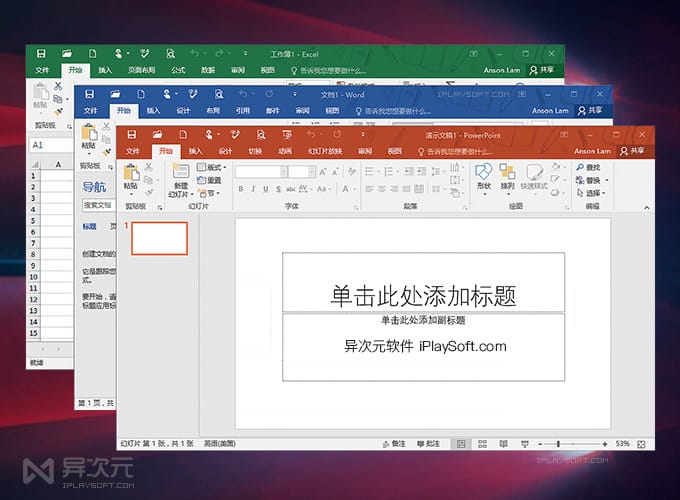Click the Save icon in the Word window
This screenshot has height=500, width=680.
coord(90,94)
